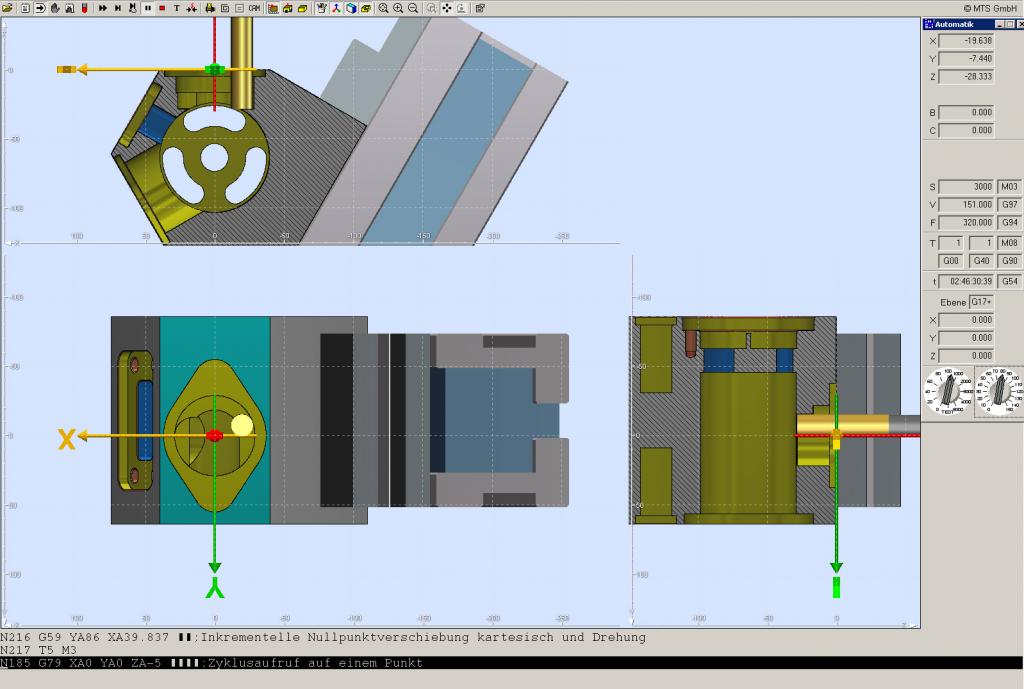This screenshot has height=689, width=1024.
Task: Click the four-arrow pan icon
Action: coord(447,8)
